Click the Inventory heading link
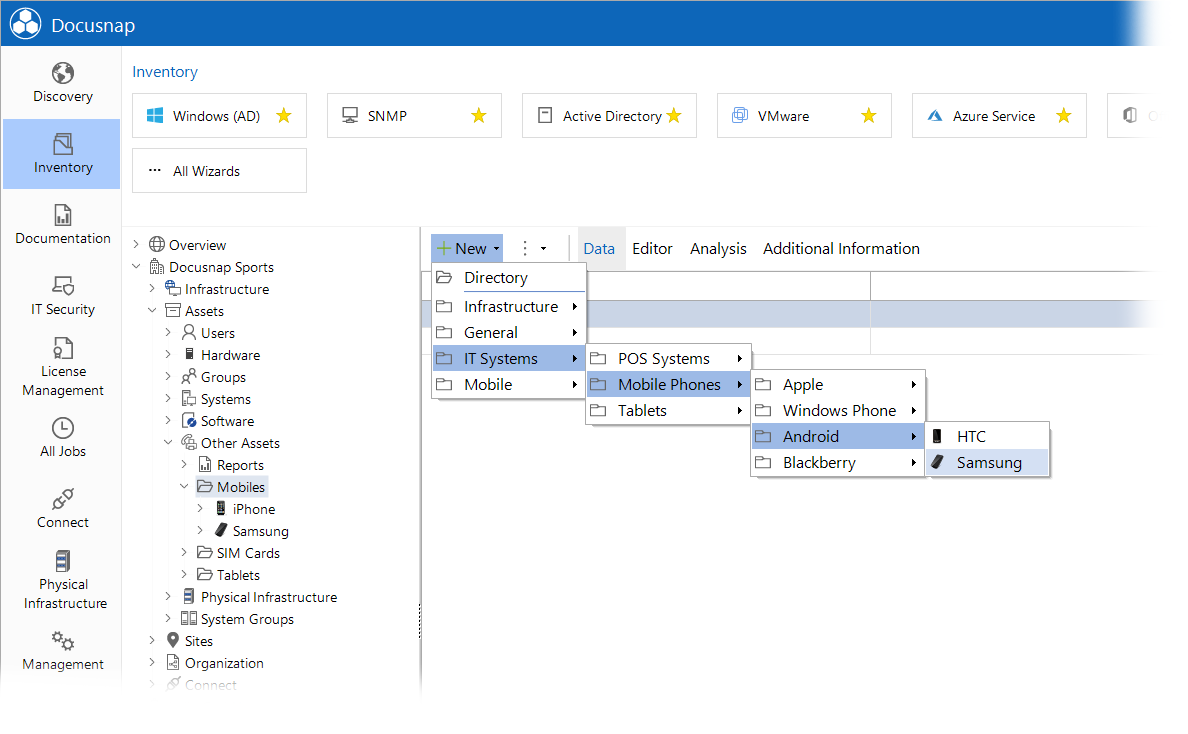 coord(164,71)
